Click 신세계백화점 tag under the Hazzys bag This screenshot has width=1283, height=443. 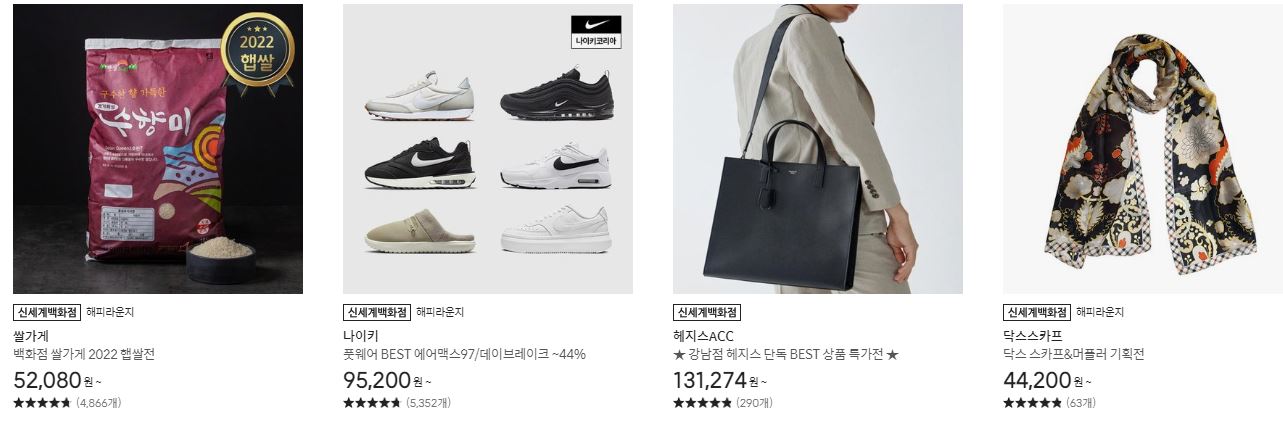(x=707, y=312)
